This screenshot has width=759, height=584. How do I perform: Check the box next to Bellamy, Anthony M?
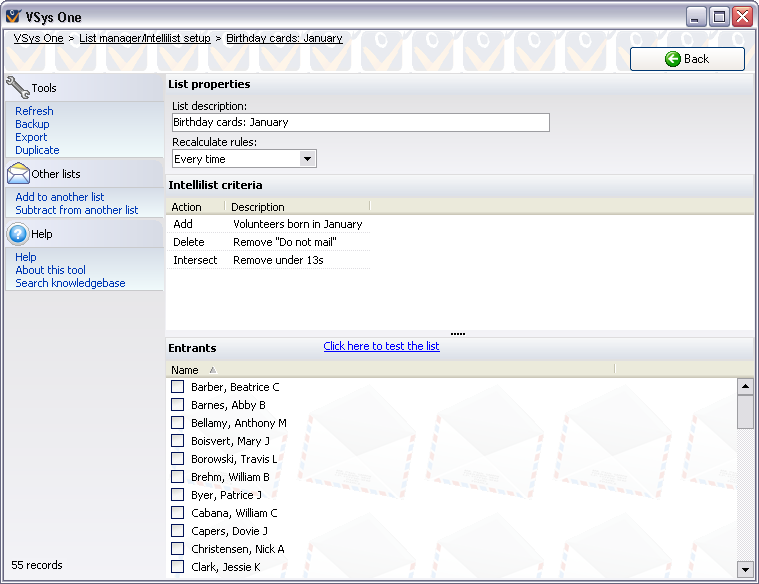[x=178, y=422]
